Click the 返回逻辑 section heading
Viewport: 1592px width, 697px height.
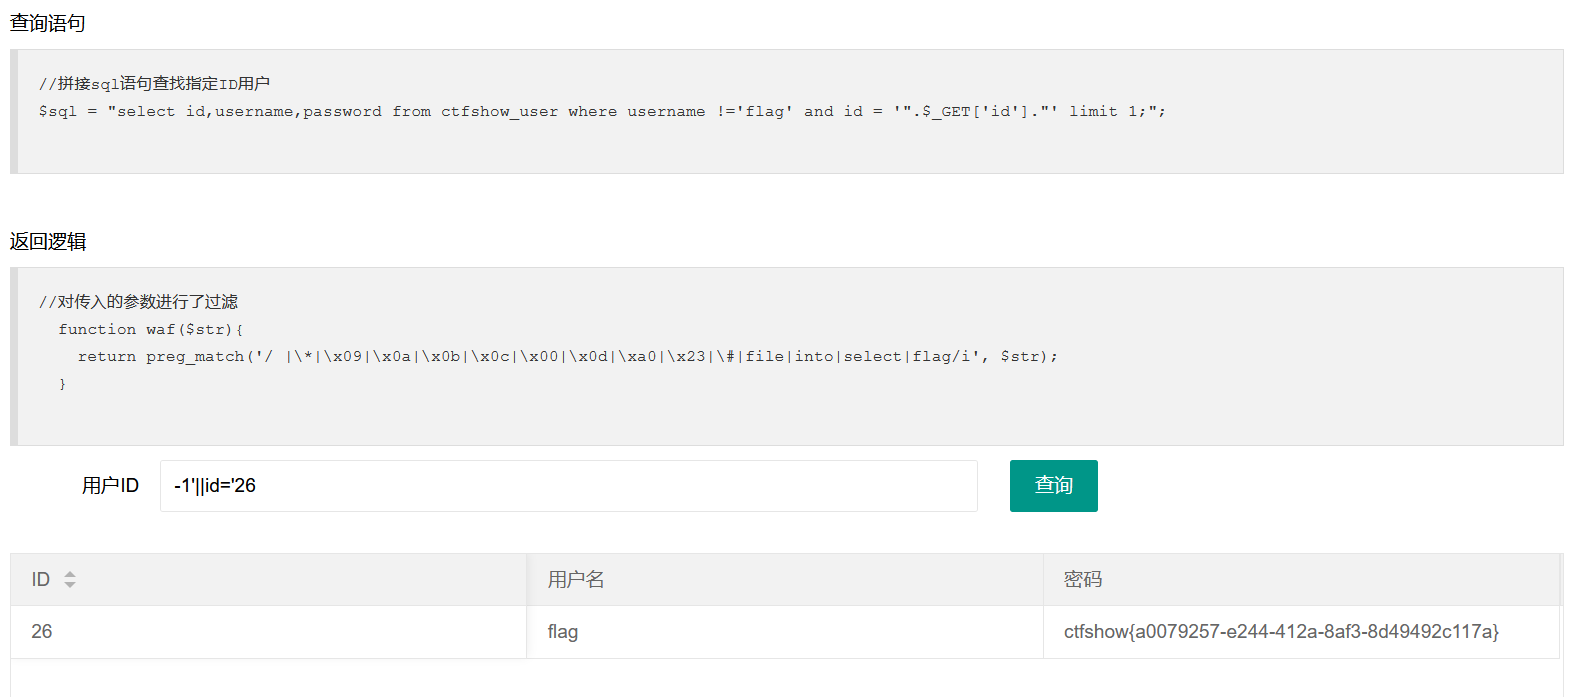48,241
